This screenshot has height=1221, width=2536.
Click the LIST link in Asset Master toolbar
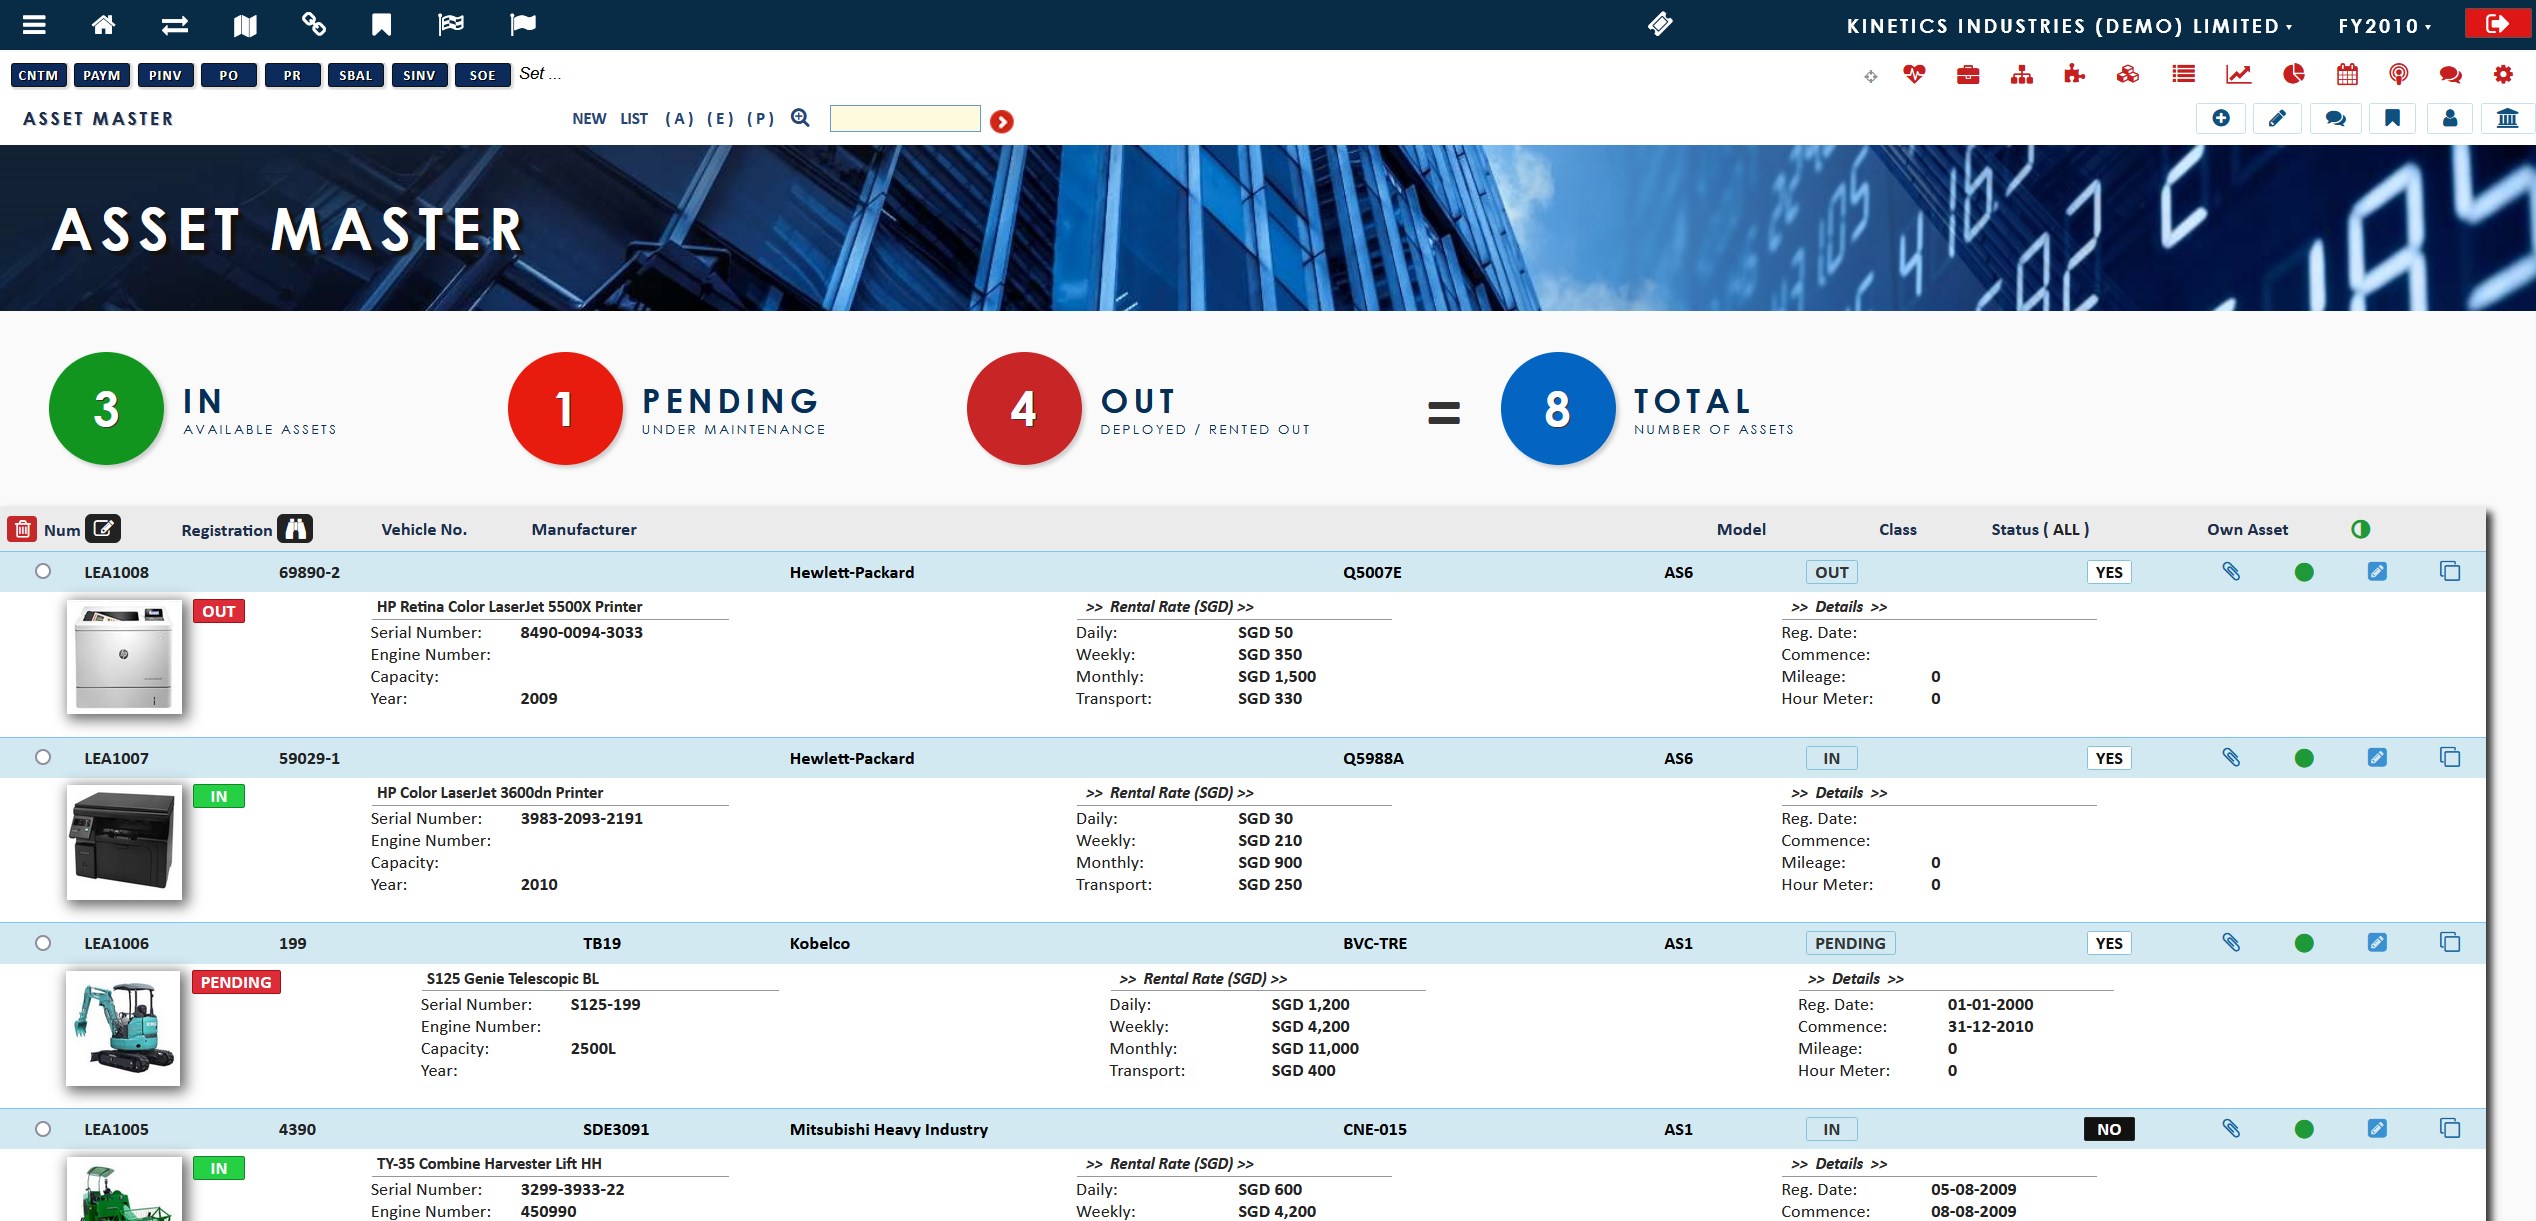634,119
